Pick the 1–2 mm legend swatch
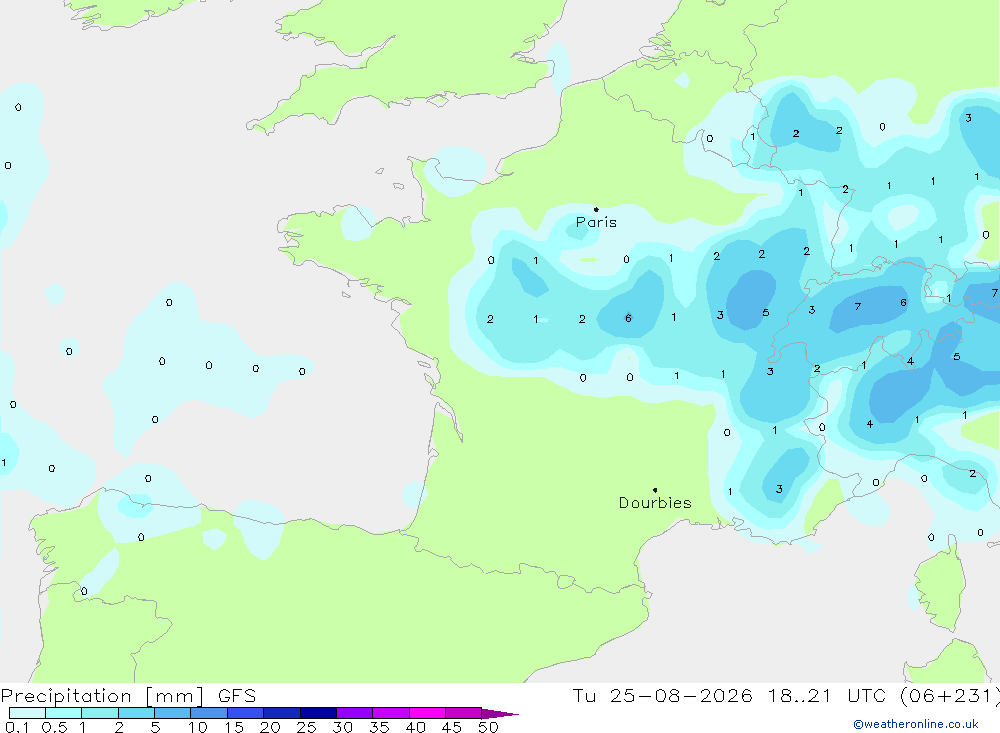This screenshot has height=733, width=1000. 100,713
